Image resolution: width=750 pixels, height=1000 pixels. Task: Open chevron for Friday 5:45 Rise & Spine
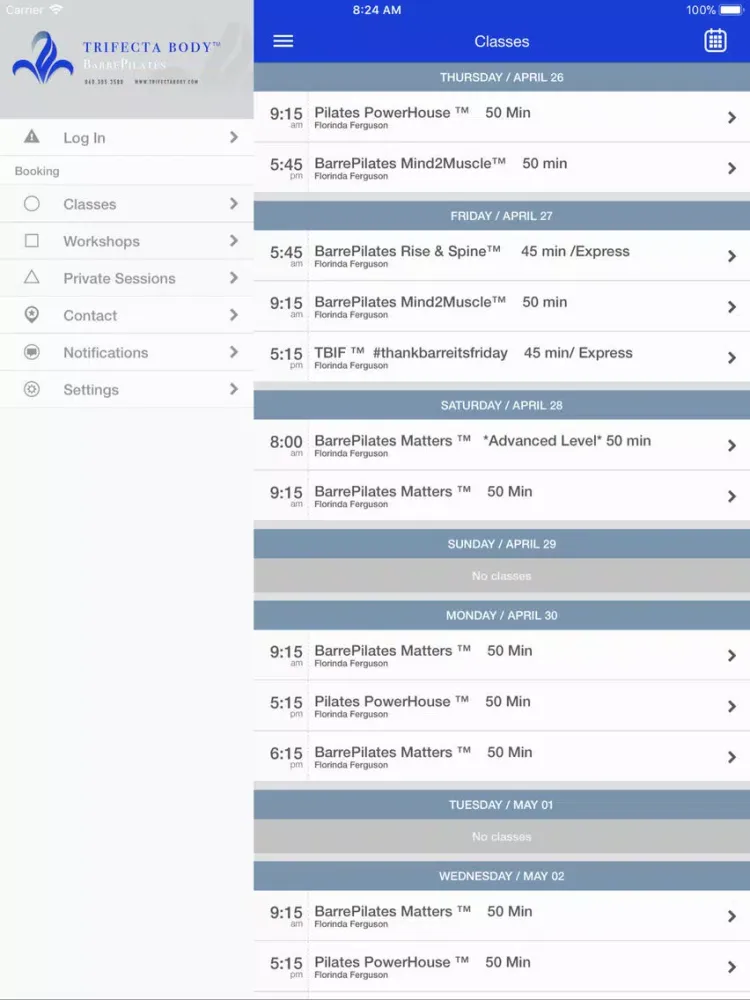732,256
